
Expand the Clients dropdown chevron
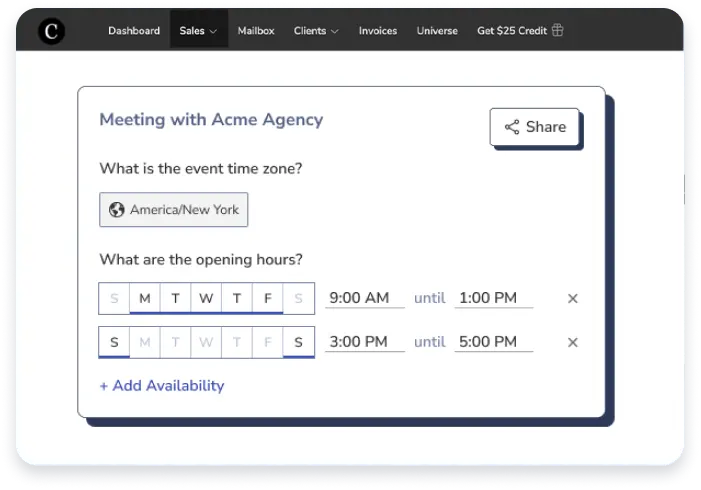point(334,31)
